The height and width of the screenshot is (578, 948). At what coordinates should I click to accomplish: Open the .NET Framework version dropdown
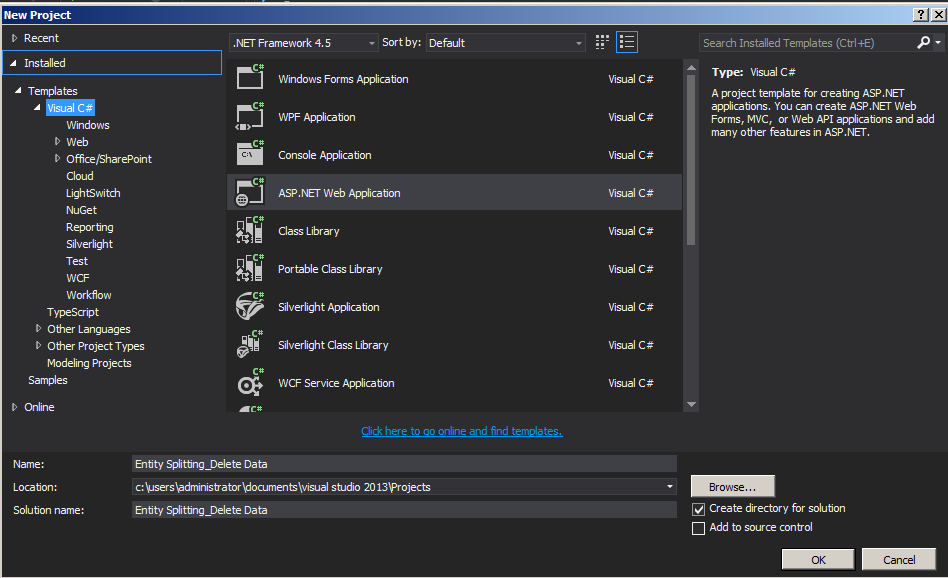[x=304, y=43]
